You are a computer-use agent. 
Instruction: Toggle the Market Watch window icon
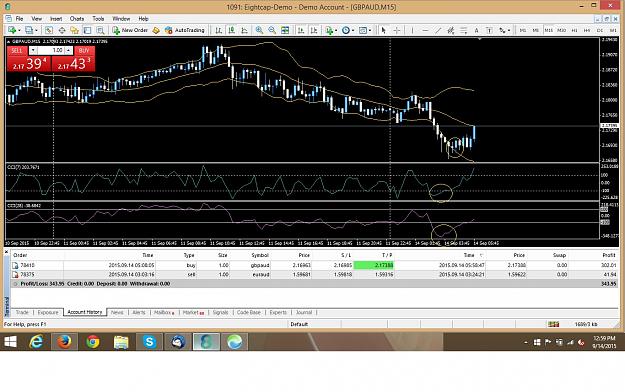pos(49,30)
